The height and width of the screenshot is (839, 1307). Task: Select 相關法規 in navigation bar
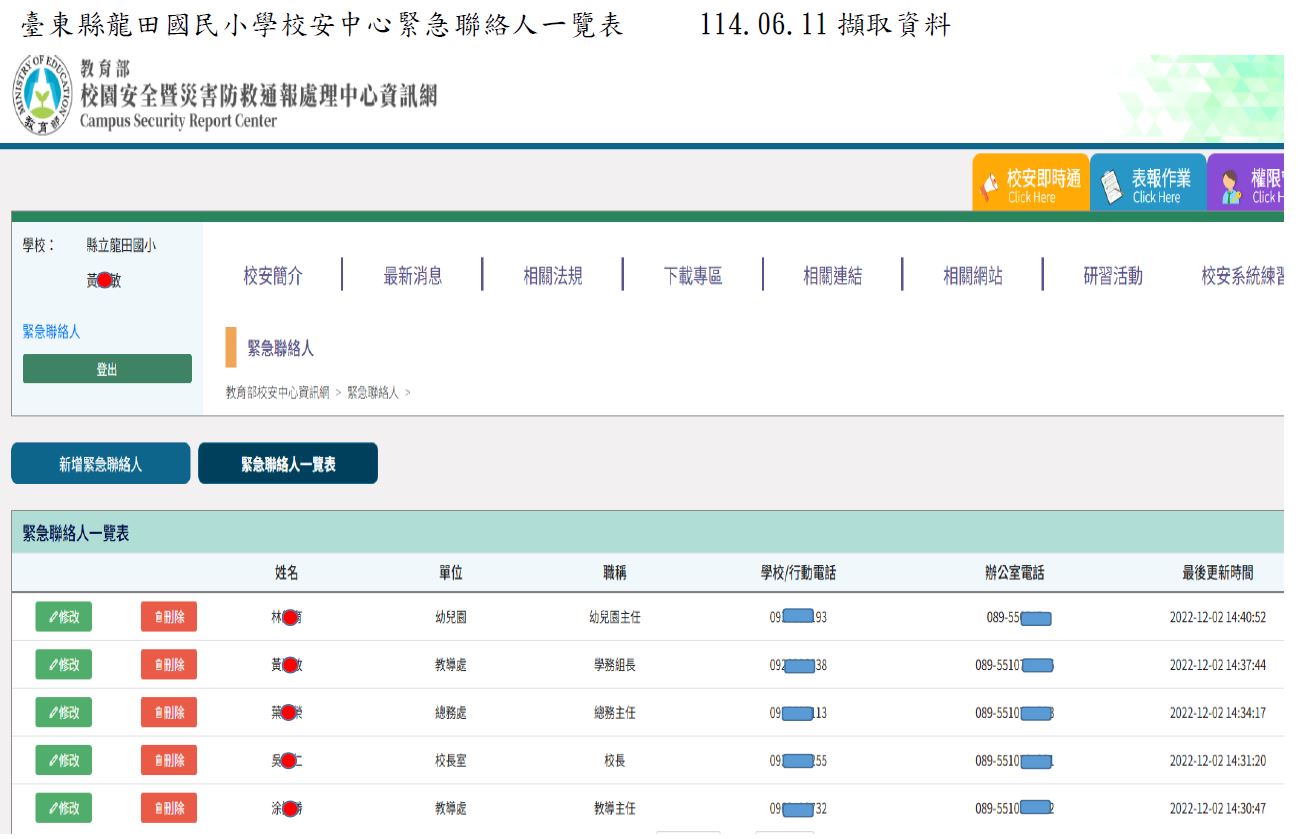point(552,276)
